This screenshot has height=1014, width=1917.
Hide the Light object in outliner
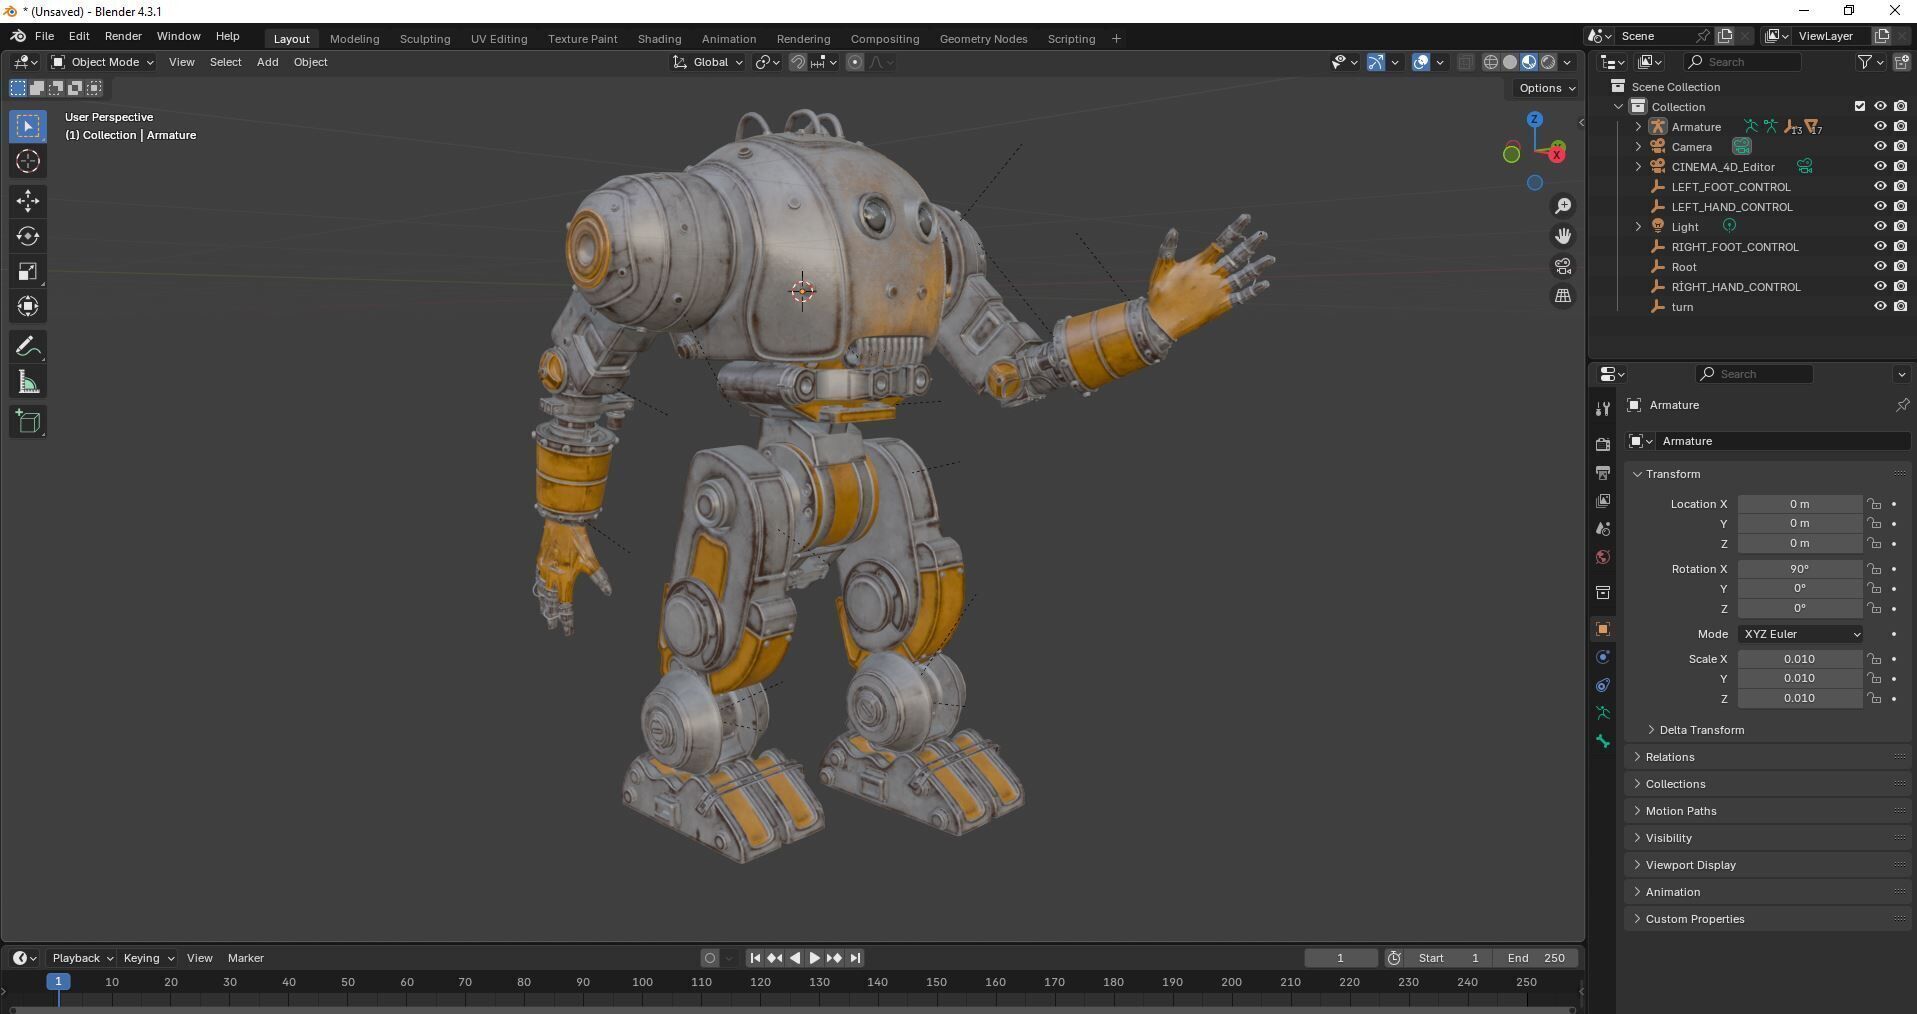[x=1880, y=227]
